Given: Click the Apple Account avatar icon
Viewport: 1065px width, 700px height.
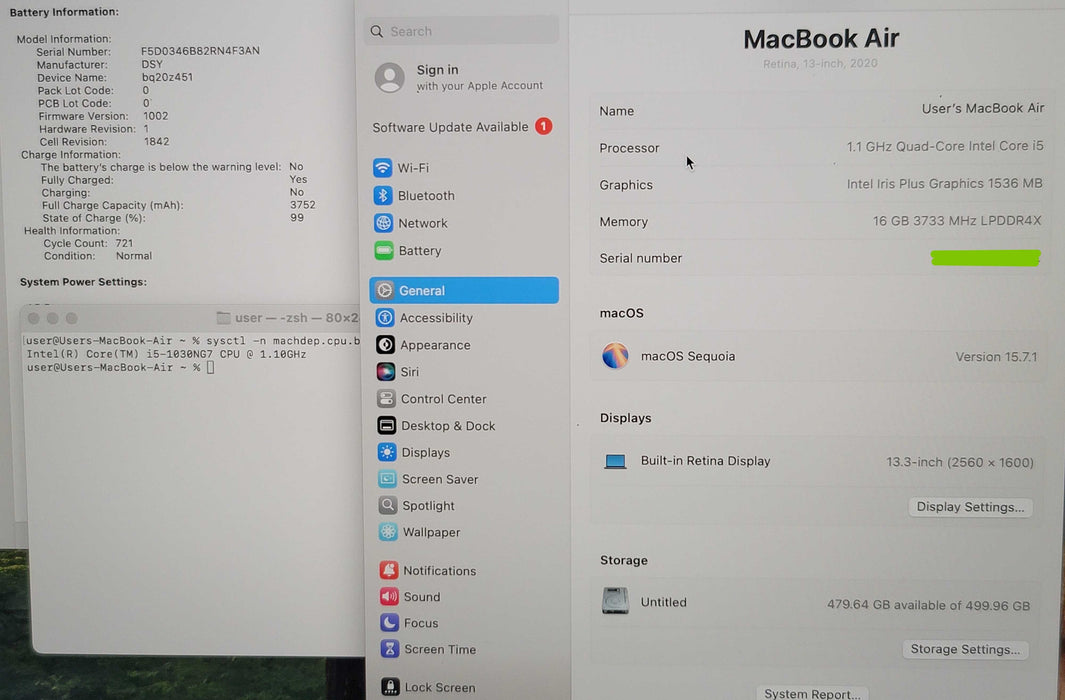Looking at the screenshot, I should [x=390, y=78].
